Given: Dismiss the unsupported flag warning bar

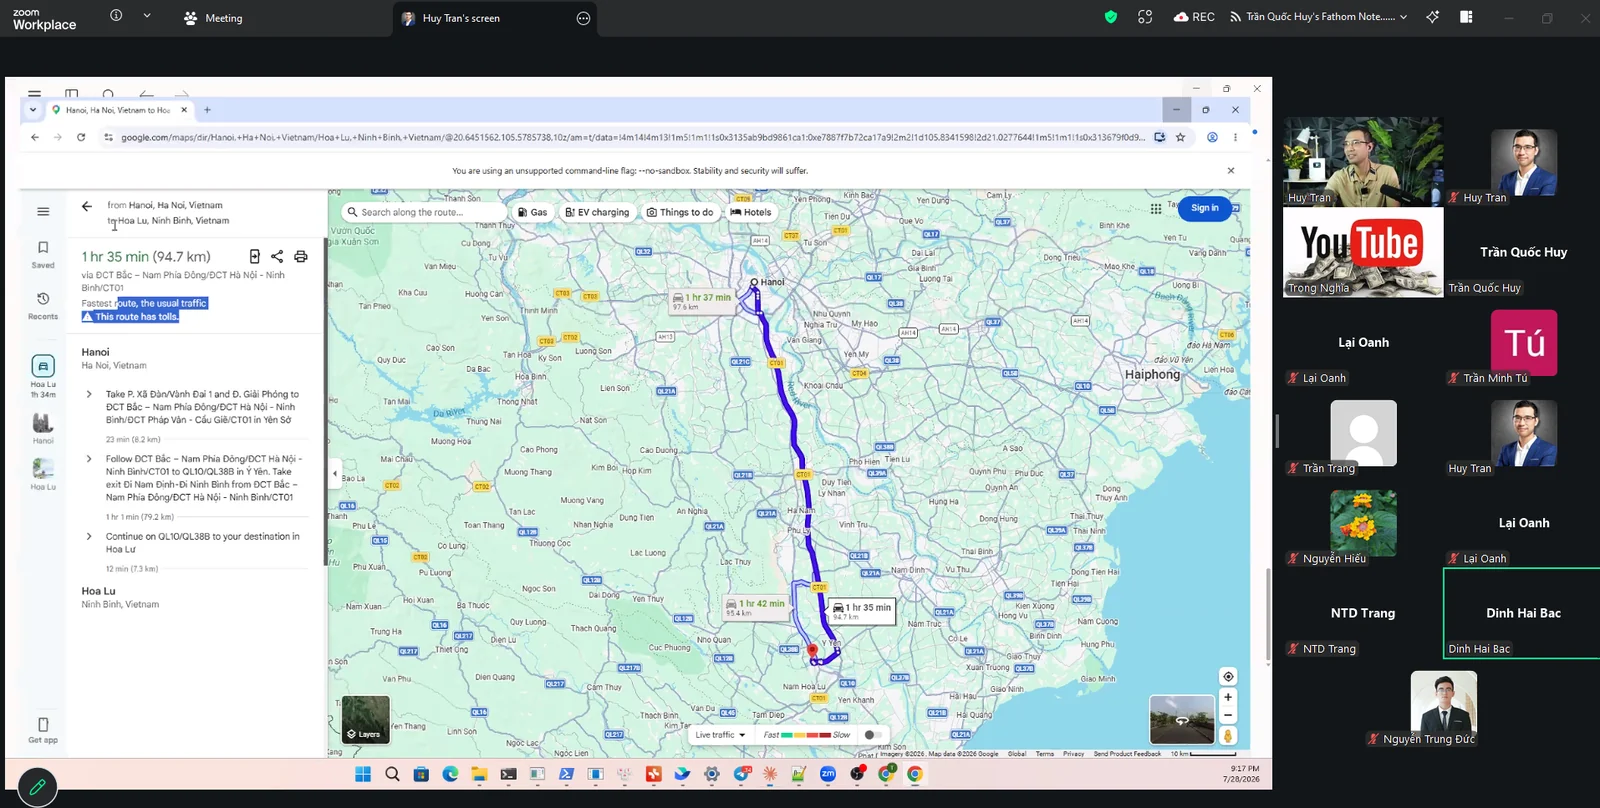Looking at the screenshot, I should (1231, 171).
